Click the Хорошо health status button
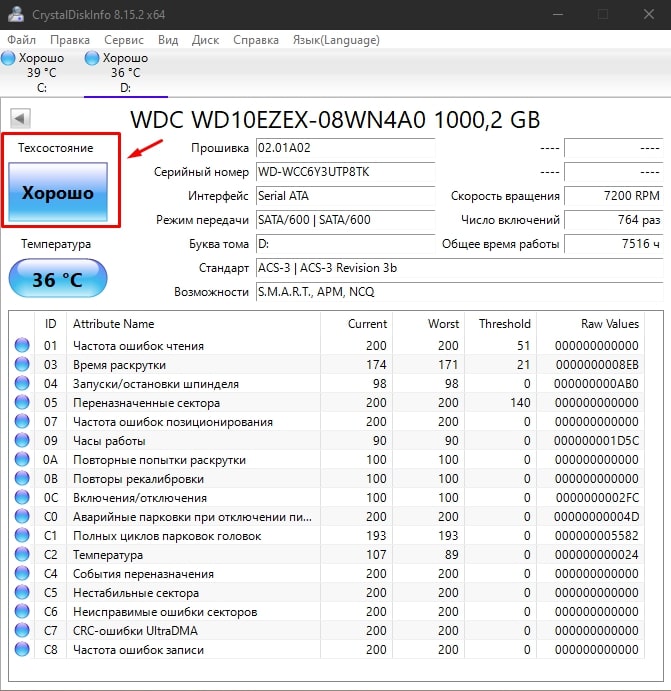This screenshot has height=691, width=671. tap(58, 192)
